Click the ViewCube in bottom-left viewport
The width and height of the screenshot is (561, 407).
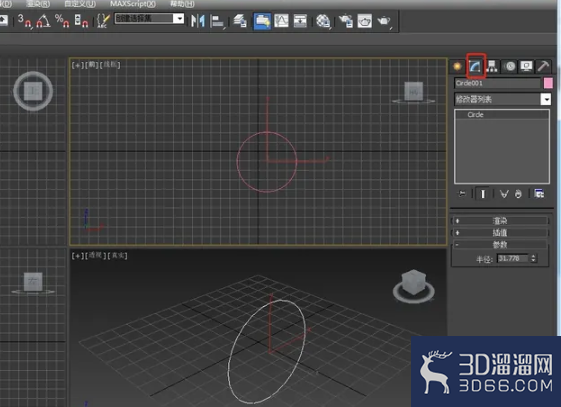tap(33, 283)
